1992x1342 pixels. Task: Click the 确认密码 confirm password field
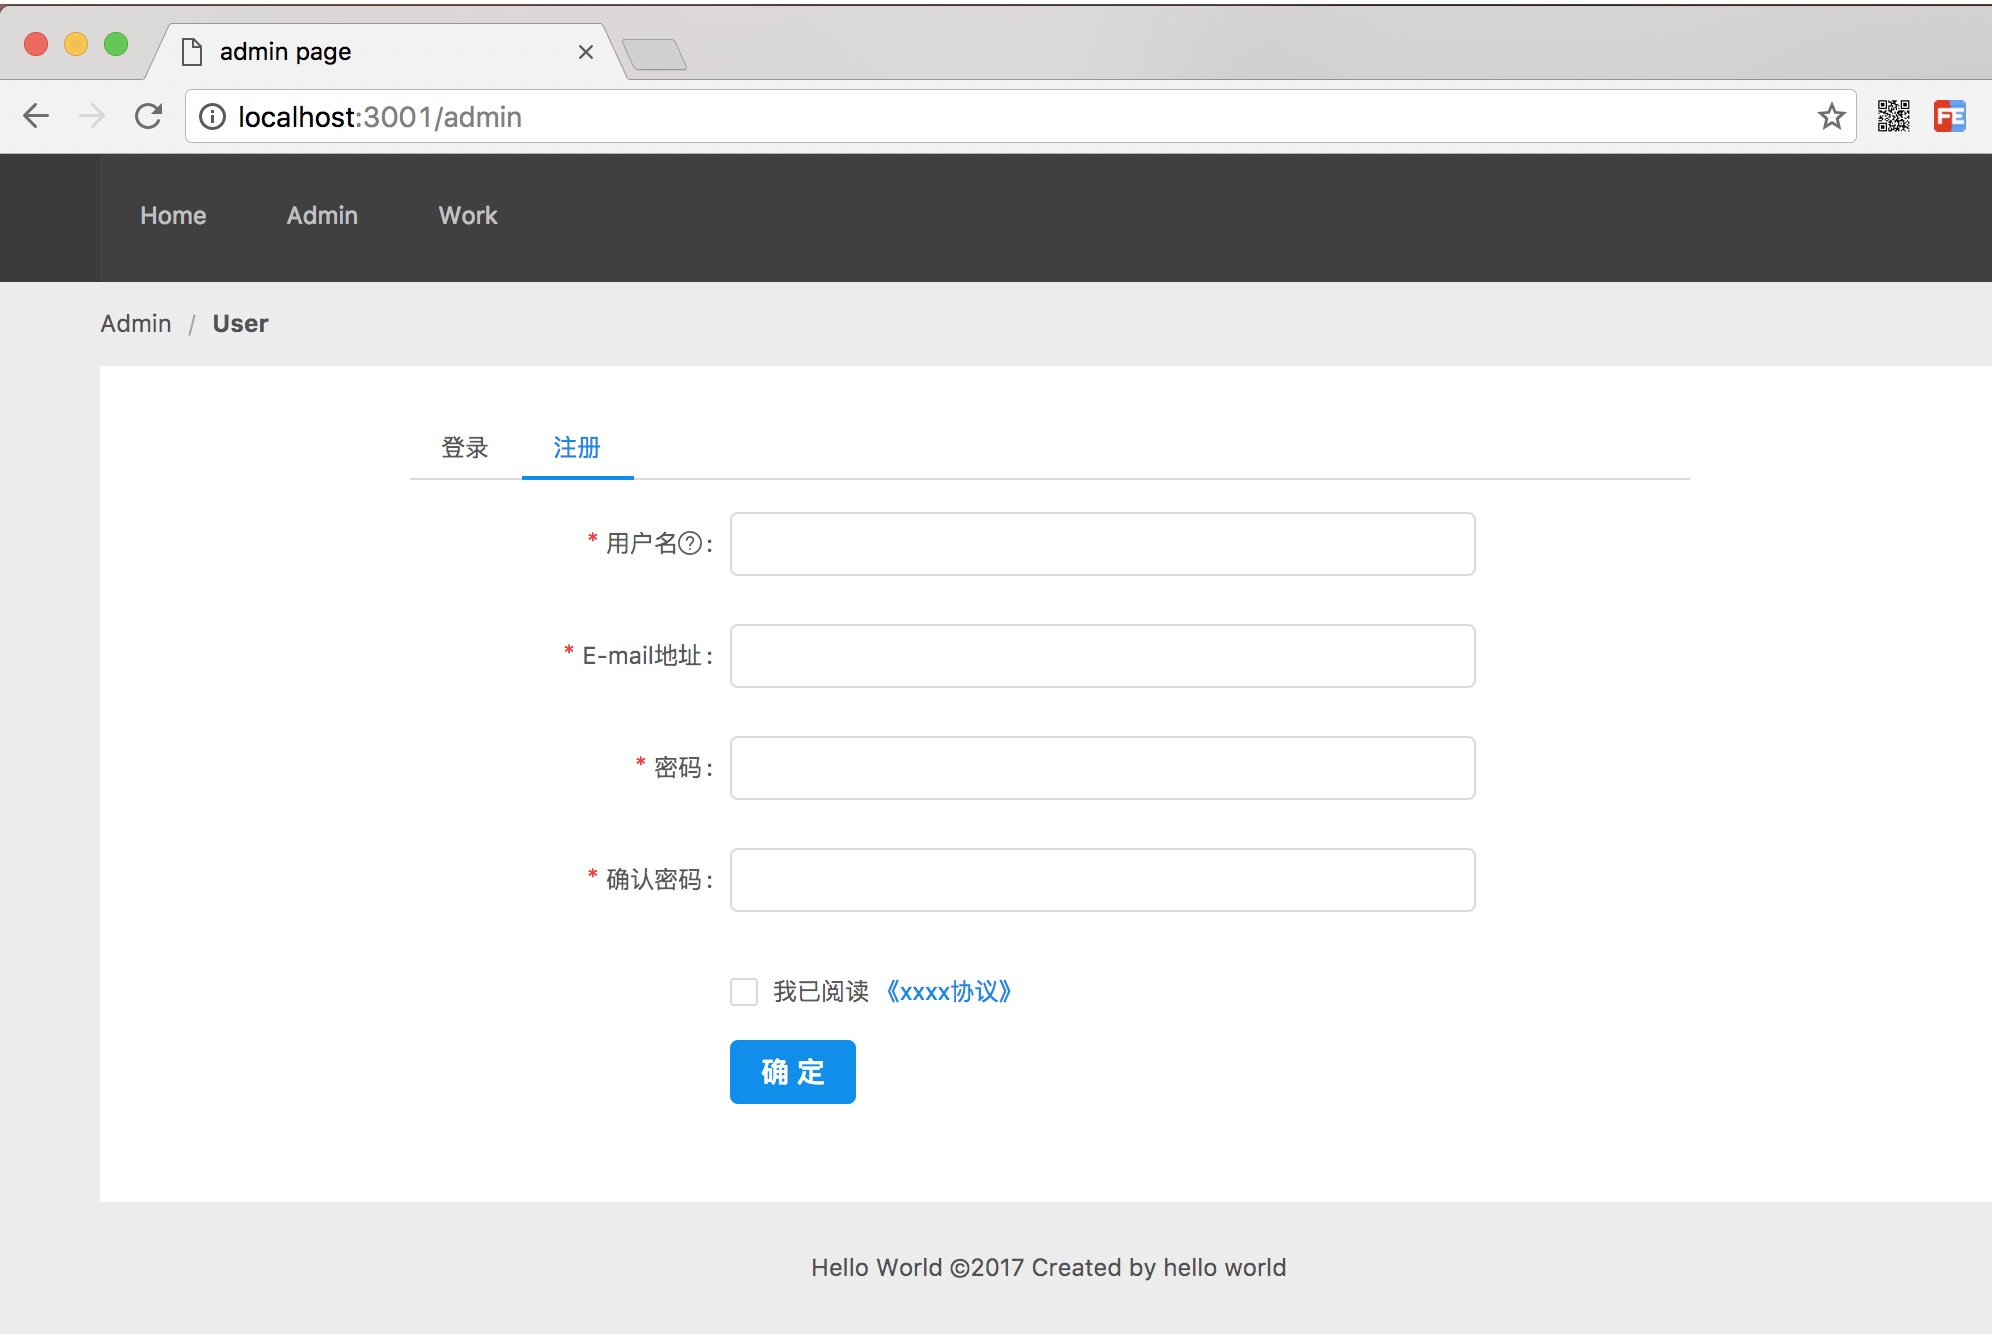(1101, 879)
